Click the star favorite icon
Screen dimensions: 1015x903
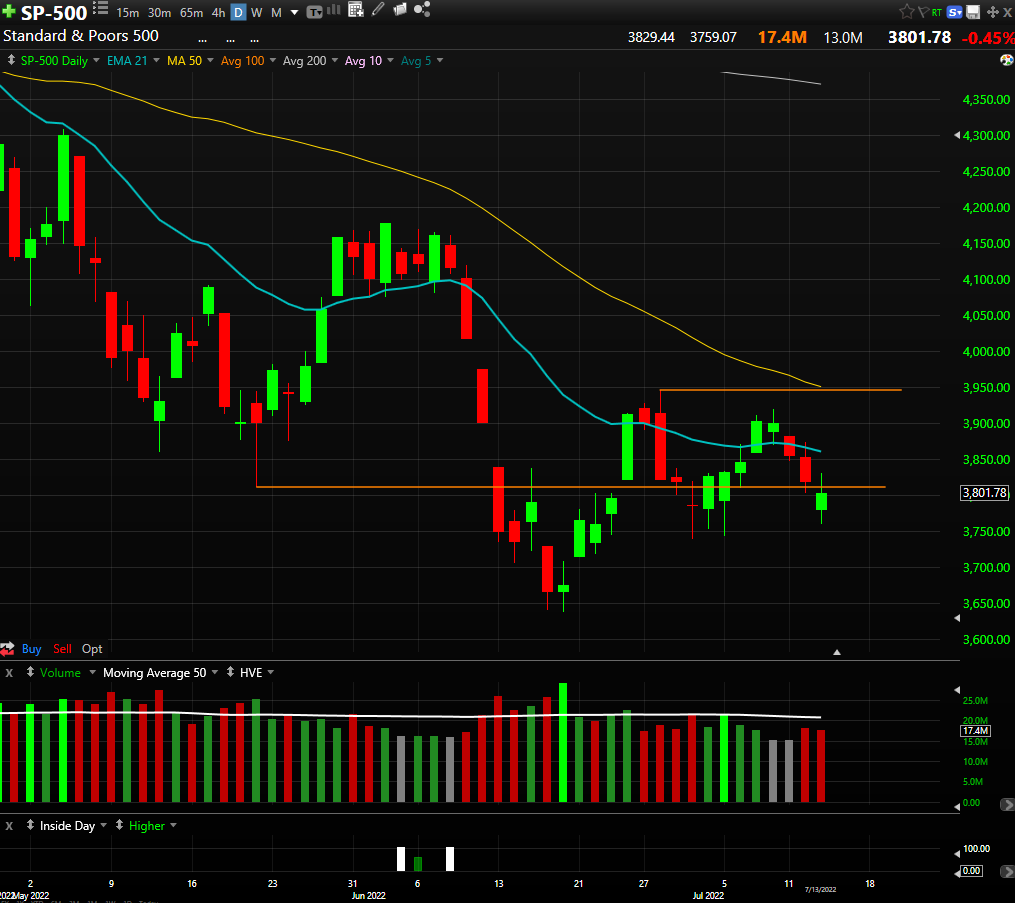907,11
